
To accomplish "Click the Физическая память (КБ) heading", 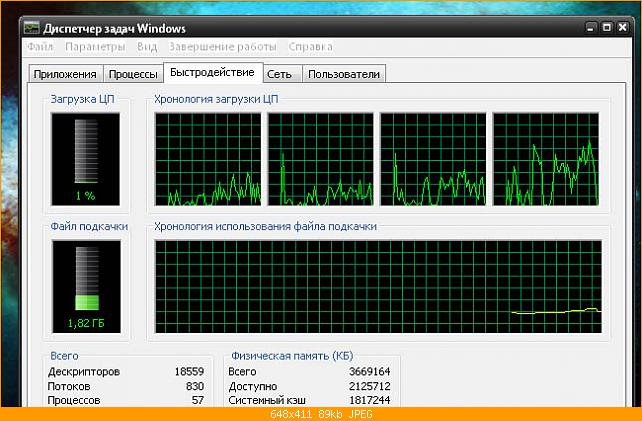I will 292,356.
